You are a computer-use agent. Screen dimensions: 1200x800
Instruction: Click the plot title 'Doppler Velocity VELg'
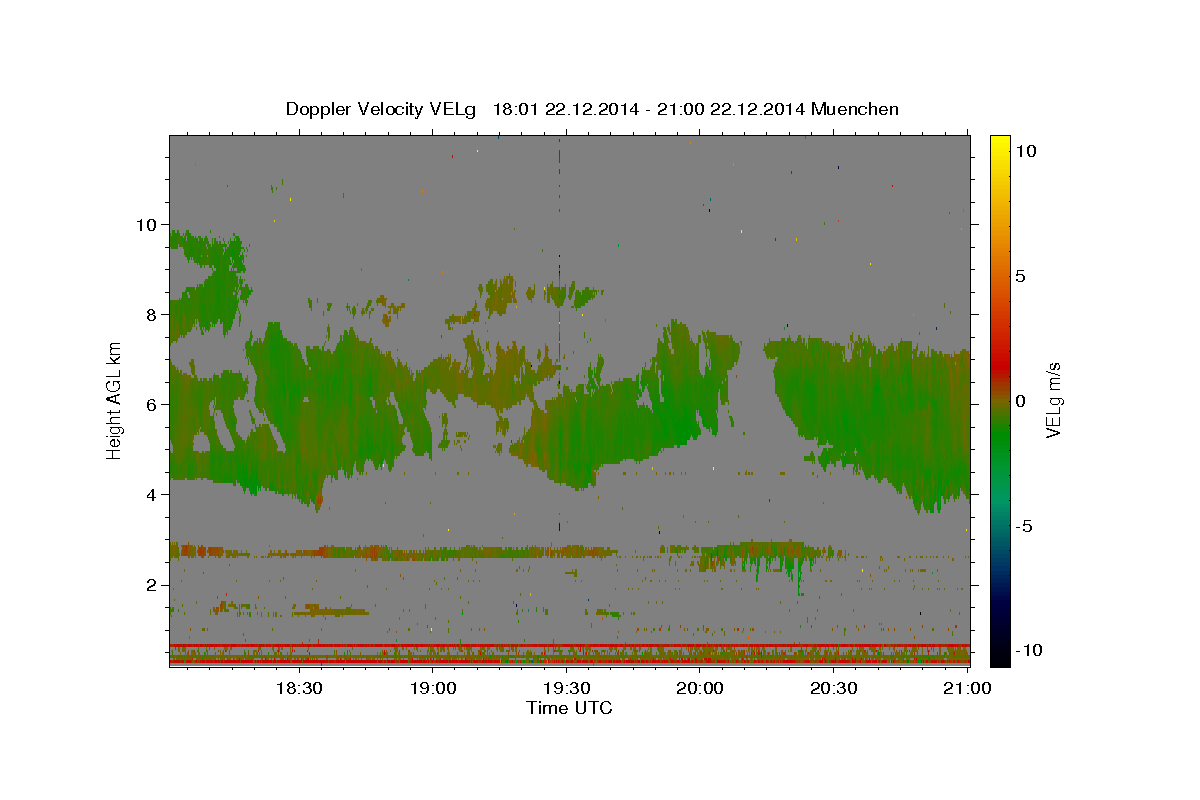[381, 109]
